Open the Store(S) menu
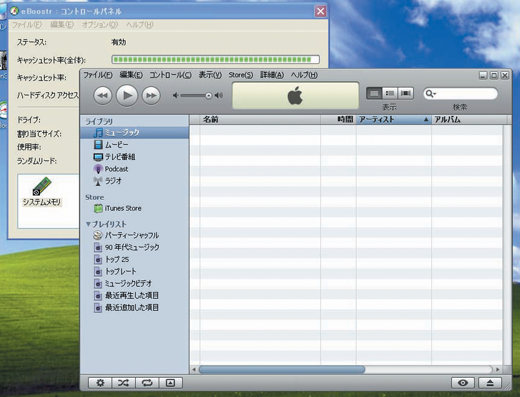Screen dimensions: 520x397 click(x=241, y=75)
